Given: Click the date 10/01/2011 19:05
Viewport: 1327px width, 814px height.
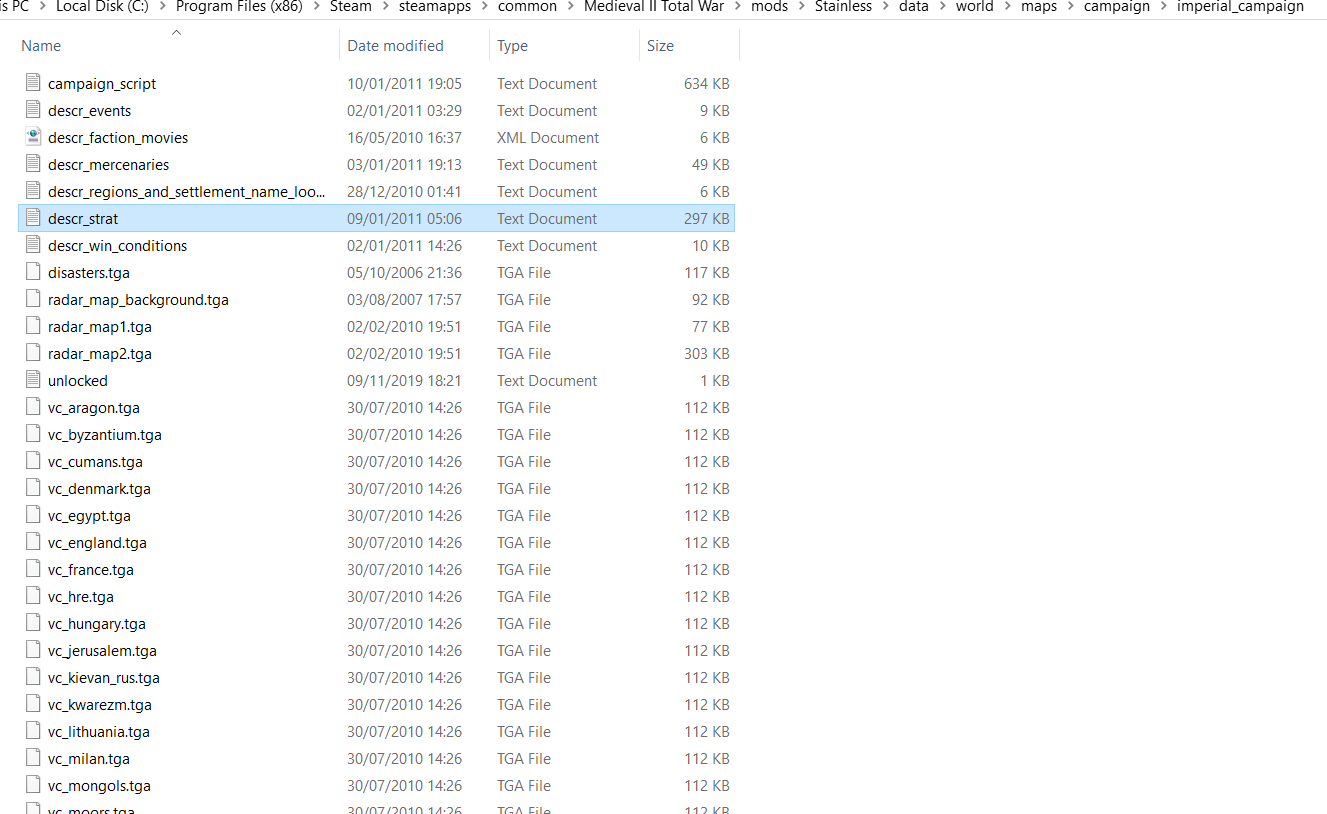Looking at the screenshot, I should coord(404,83).
